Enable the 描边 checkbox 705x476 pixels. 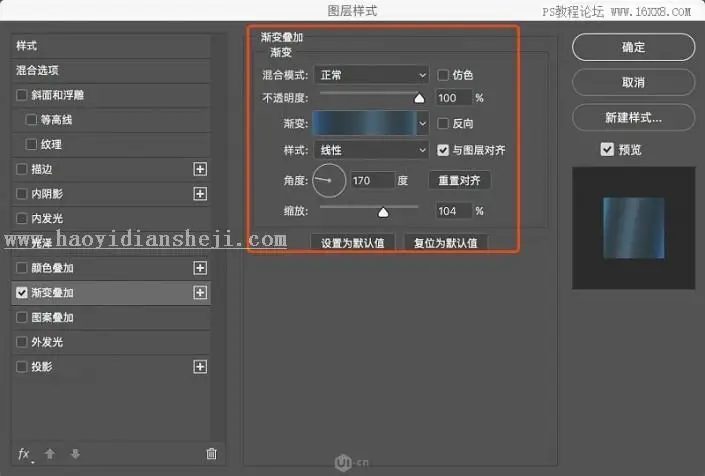pyautogui.click(x=22, y=169)
